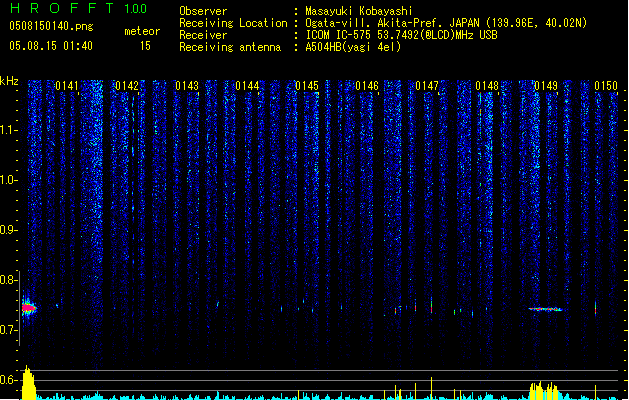Image resolution: width=629 pixels, height=400 pixels.
Task: Click the kHz axis unit label
Action: [9, 81]
